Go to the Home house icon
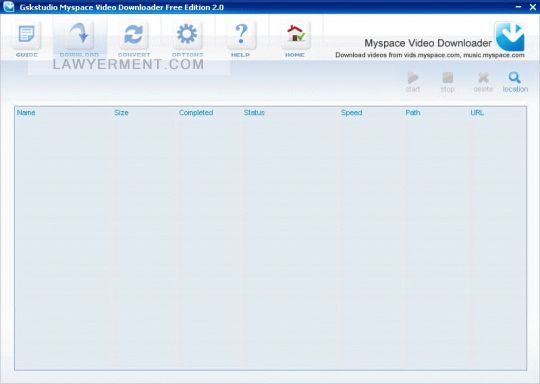Image resolution: width=540 pixels, height=384 pixels. [295, 36]
